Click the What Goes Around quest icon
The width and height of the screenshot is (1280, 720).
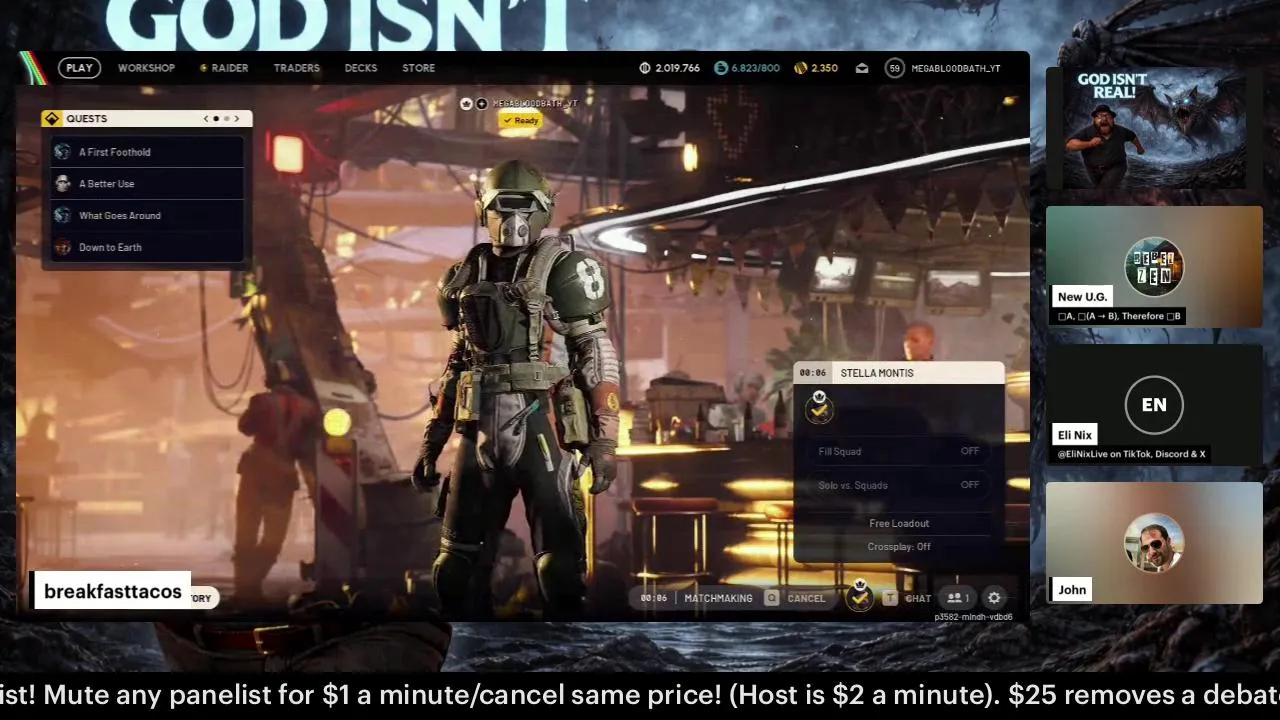[63, 216]
